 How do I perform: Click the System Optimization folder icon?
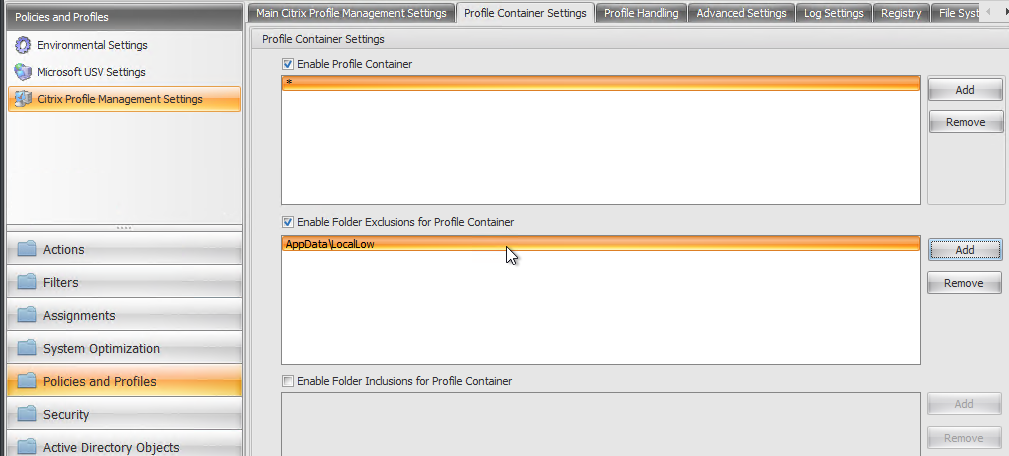[x=26, y=349]
